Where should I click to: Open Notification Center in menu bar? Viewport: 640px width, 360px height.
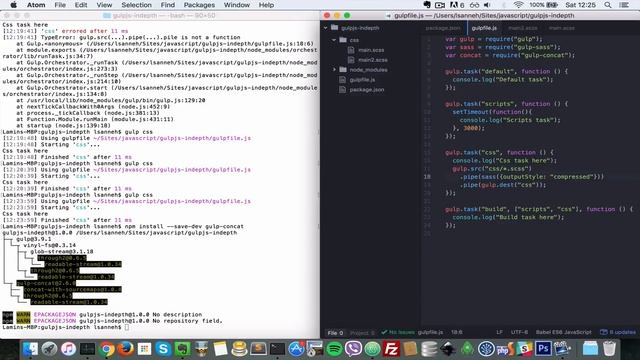click(x=624, y=5)
